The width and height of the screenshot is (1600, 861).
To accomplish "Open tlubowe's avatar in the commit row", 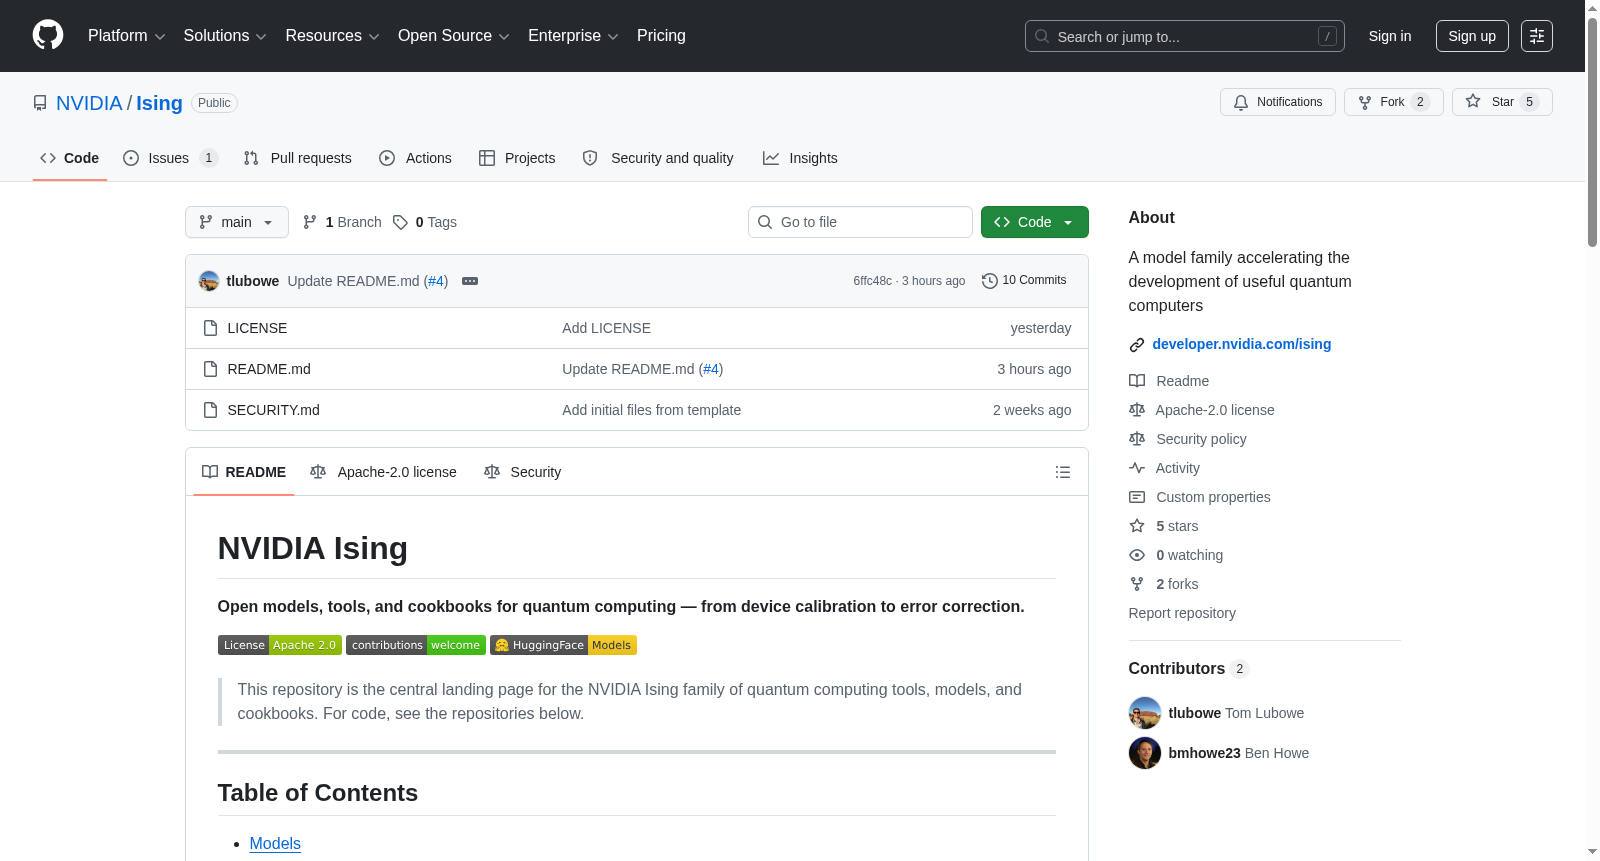I will coord(209,281).
